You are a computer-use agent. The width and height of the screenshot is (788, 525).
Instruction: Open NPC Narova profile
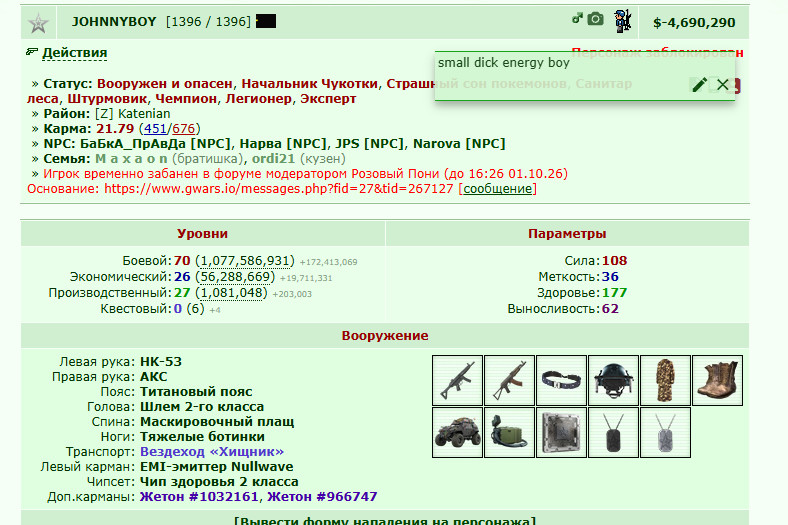pyautogui.click(x=459, y=144)
